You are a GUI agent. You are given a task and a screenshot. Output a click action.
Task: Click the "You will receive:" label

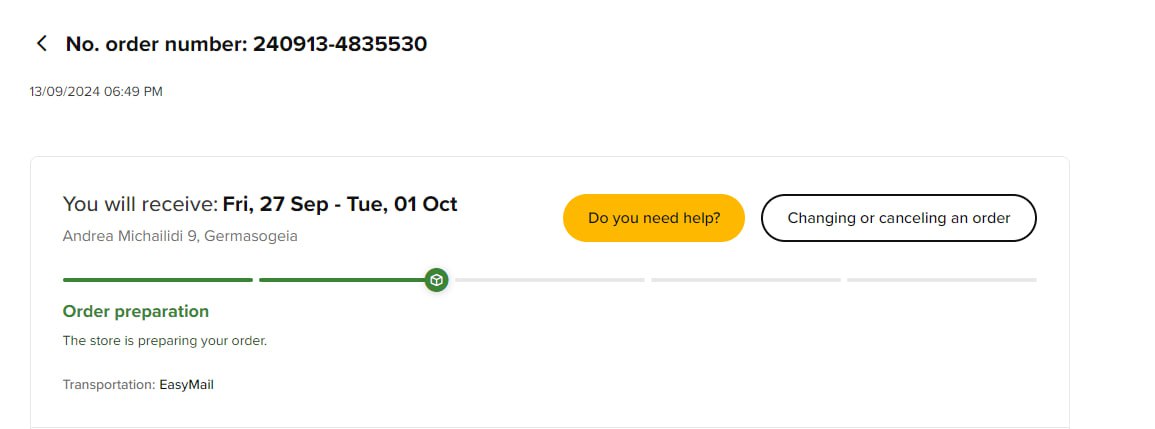click(140, 205)
